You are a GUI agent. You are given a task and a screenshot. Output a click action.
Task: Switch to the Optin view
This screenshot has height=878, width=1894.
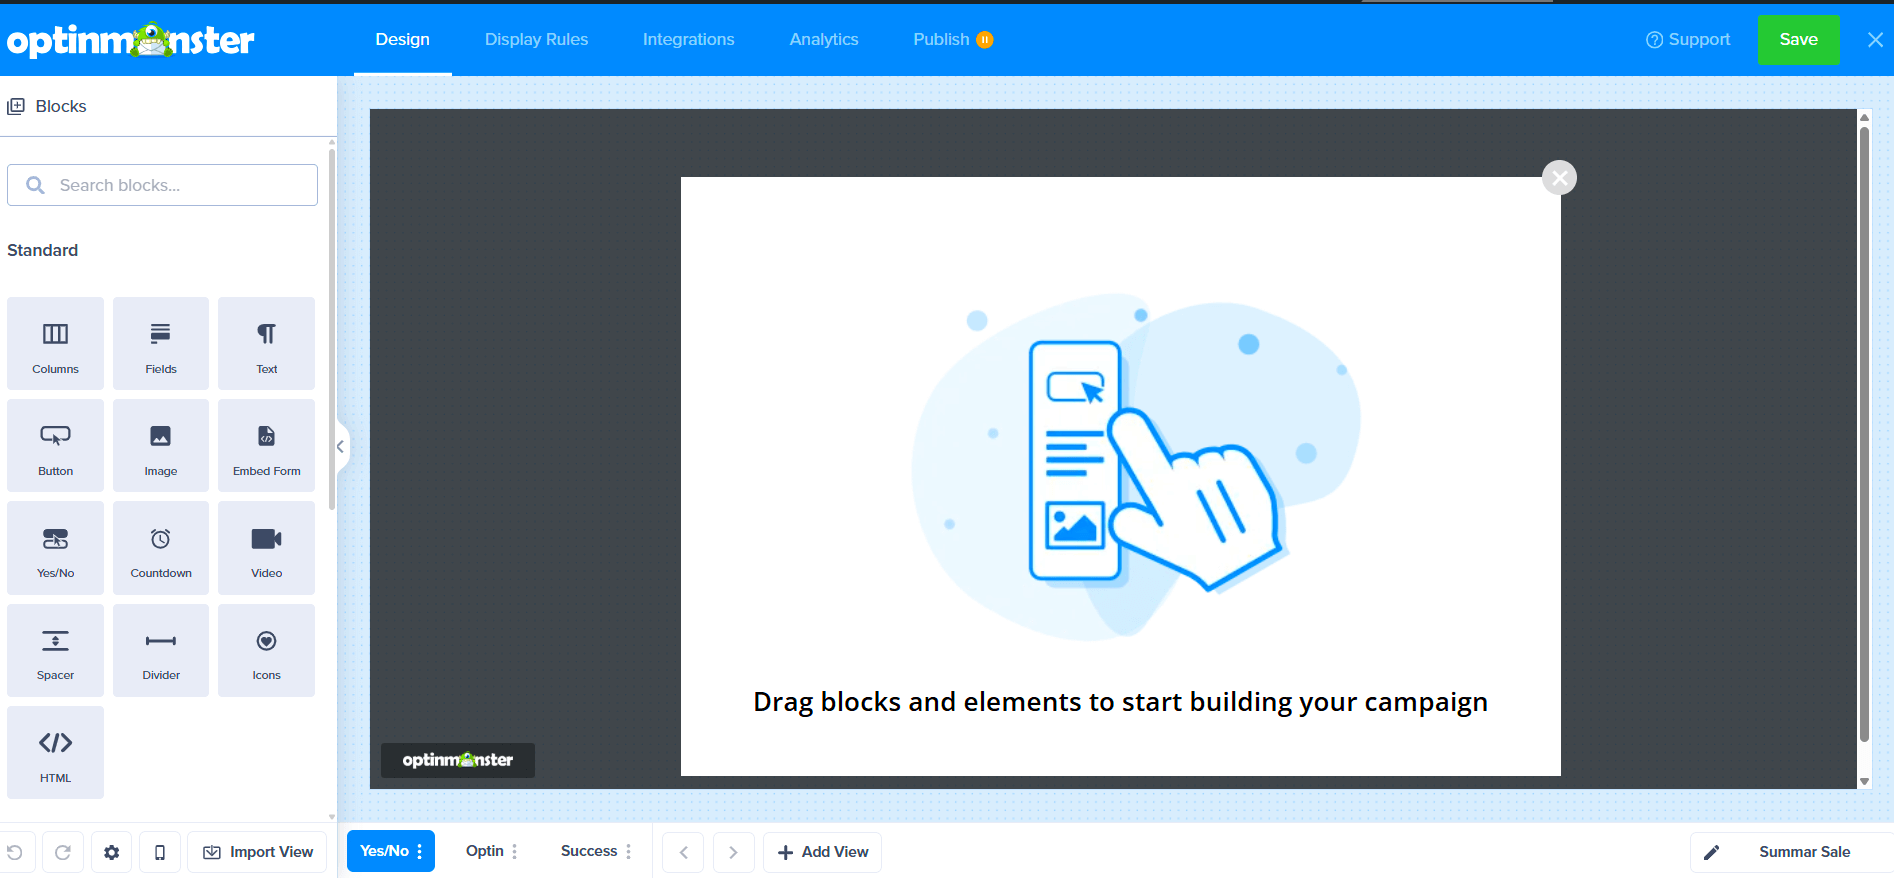485,851
